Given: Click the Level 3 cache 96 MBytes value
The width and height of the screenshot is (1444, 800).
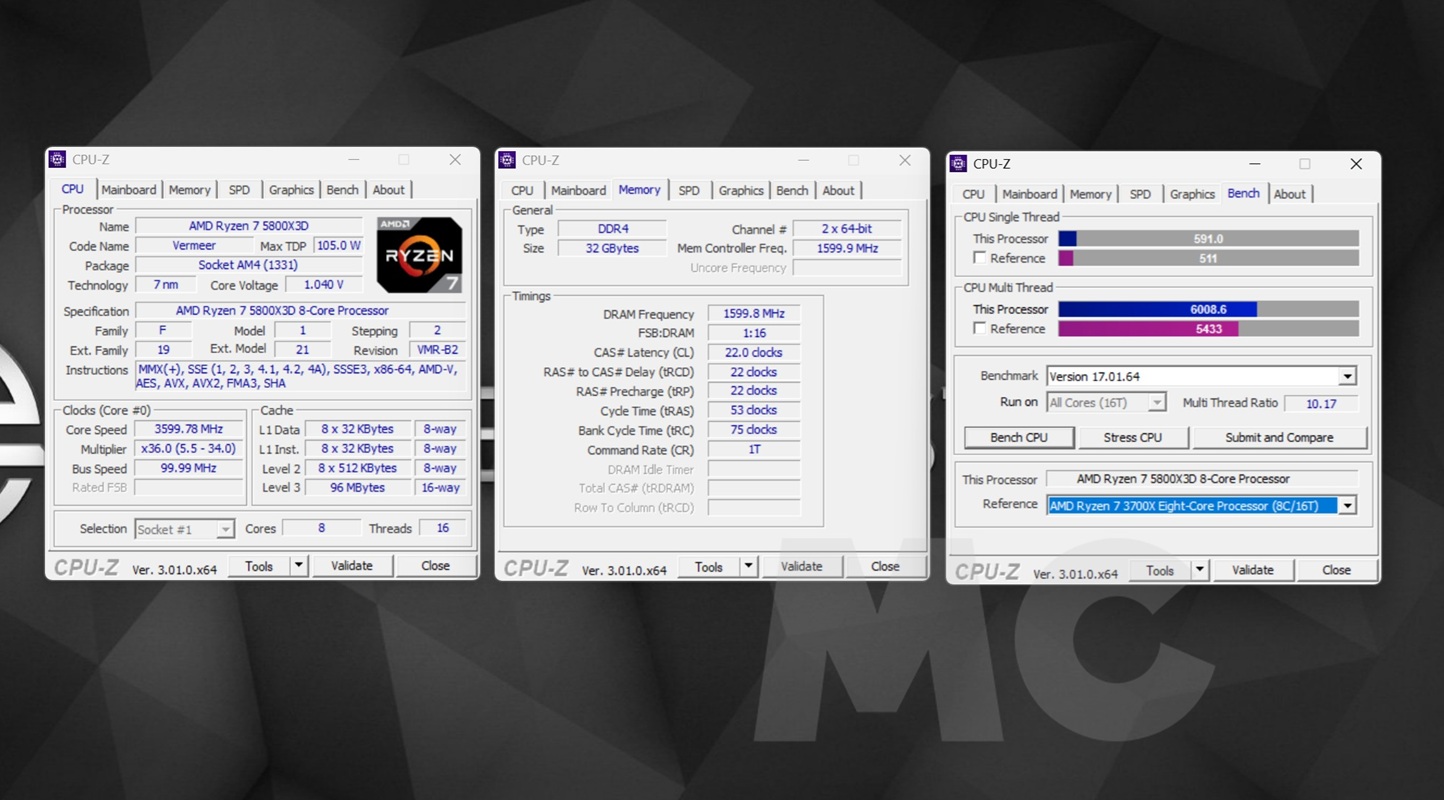Looking at the screenshot, I should click(x=357, y=488).
